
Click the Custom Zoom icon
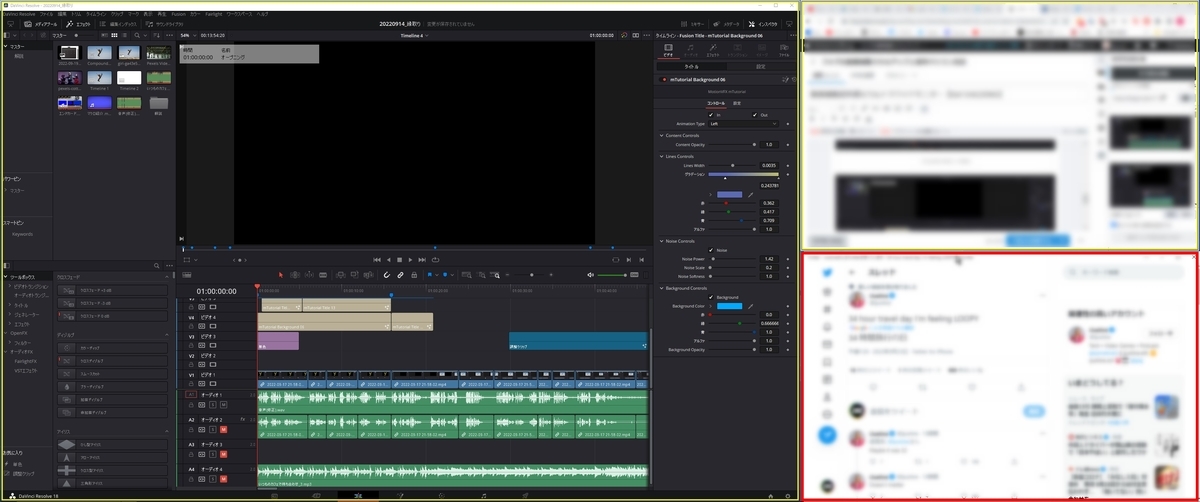495,275
